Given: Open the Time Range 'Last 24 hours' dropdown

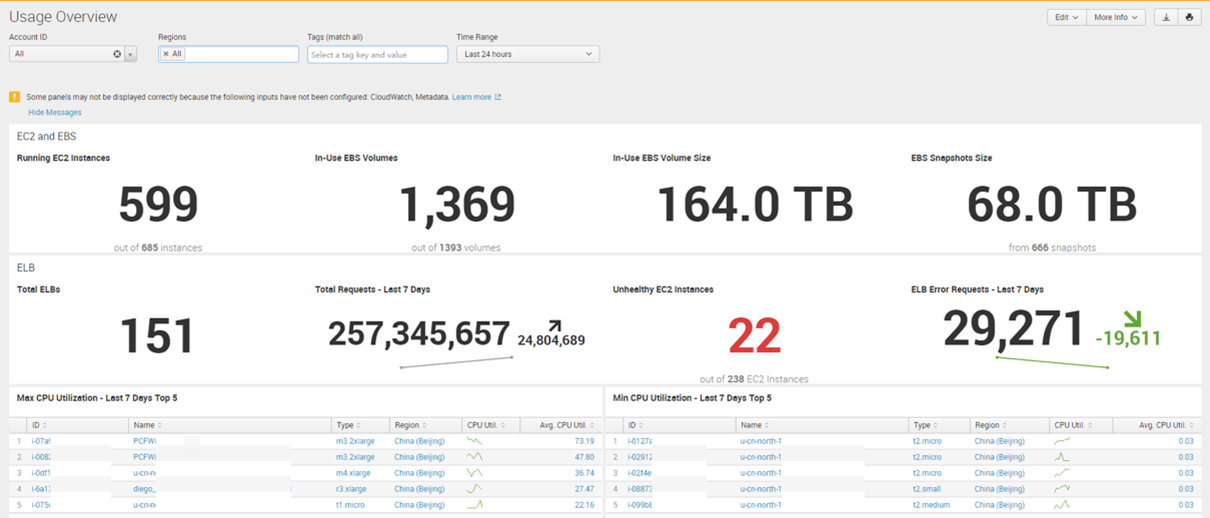Looking at the screenshot, I should [x=527, y=54].
